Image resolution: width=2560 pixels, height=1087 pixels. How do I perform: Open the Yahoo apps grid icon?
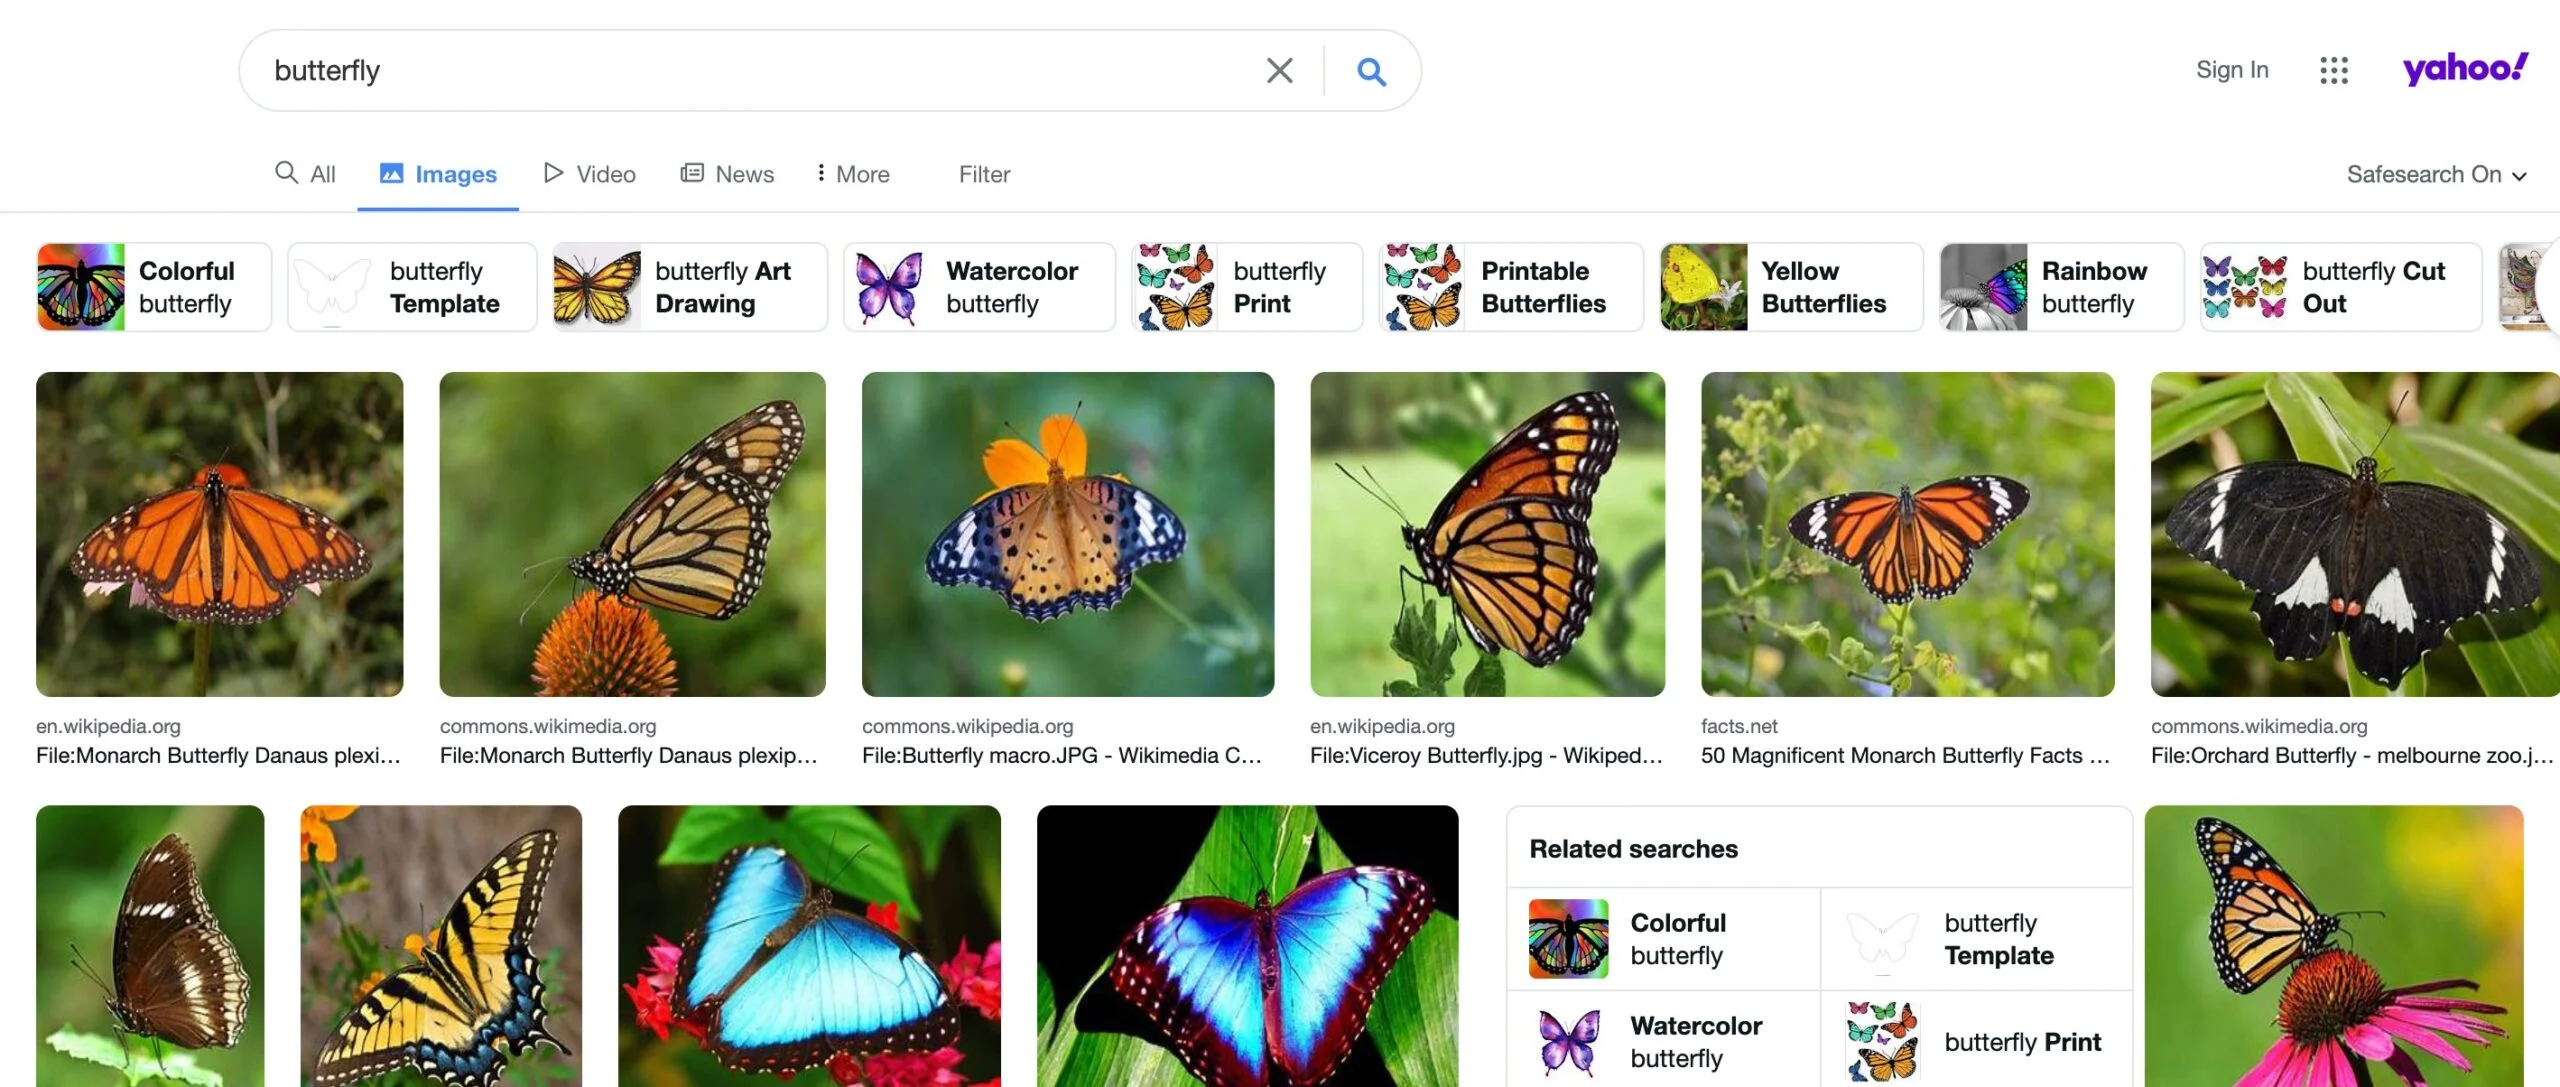click(x=2333, y=70)
